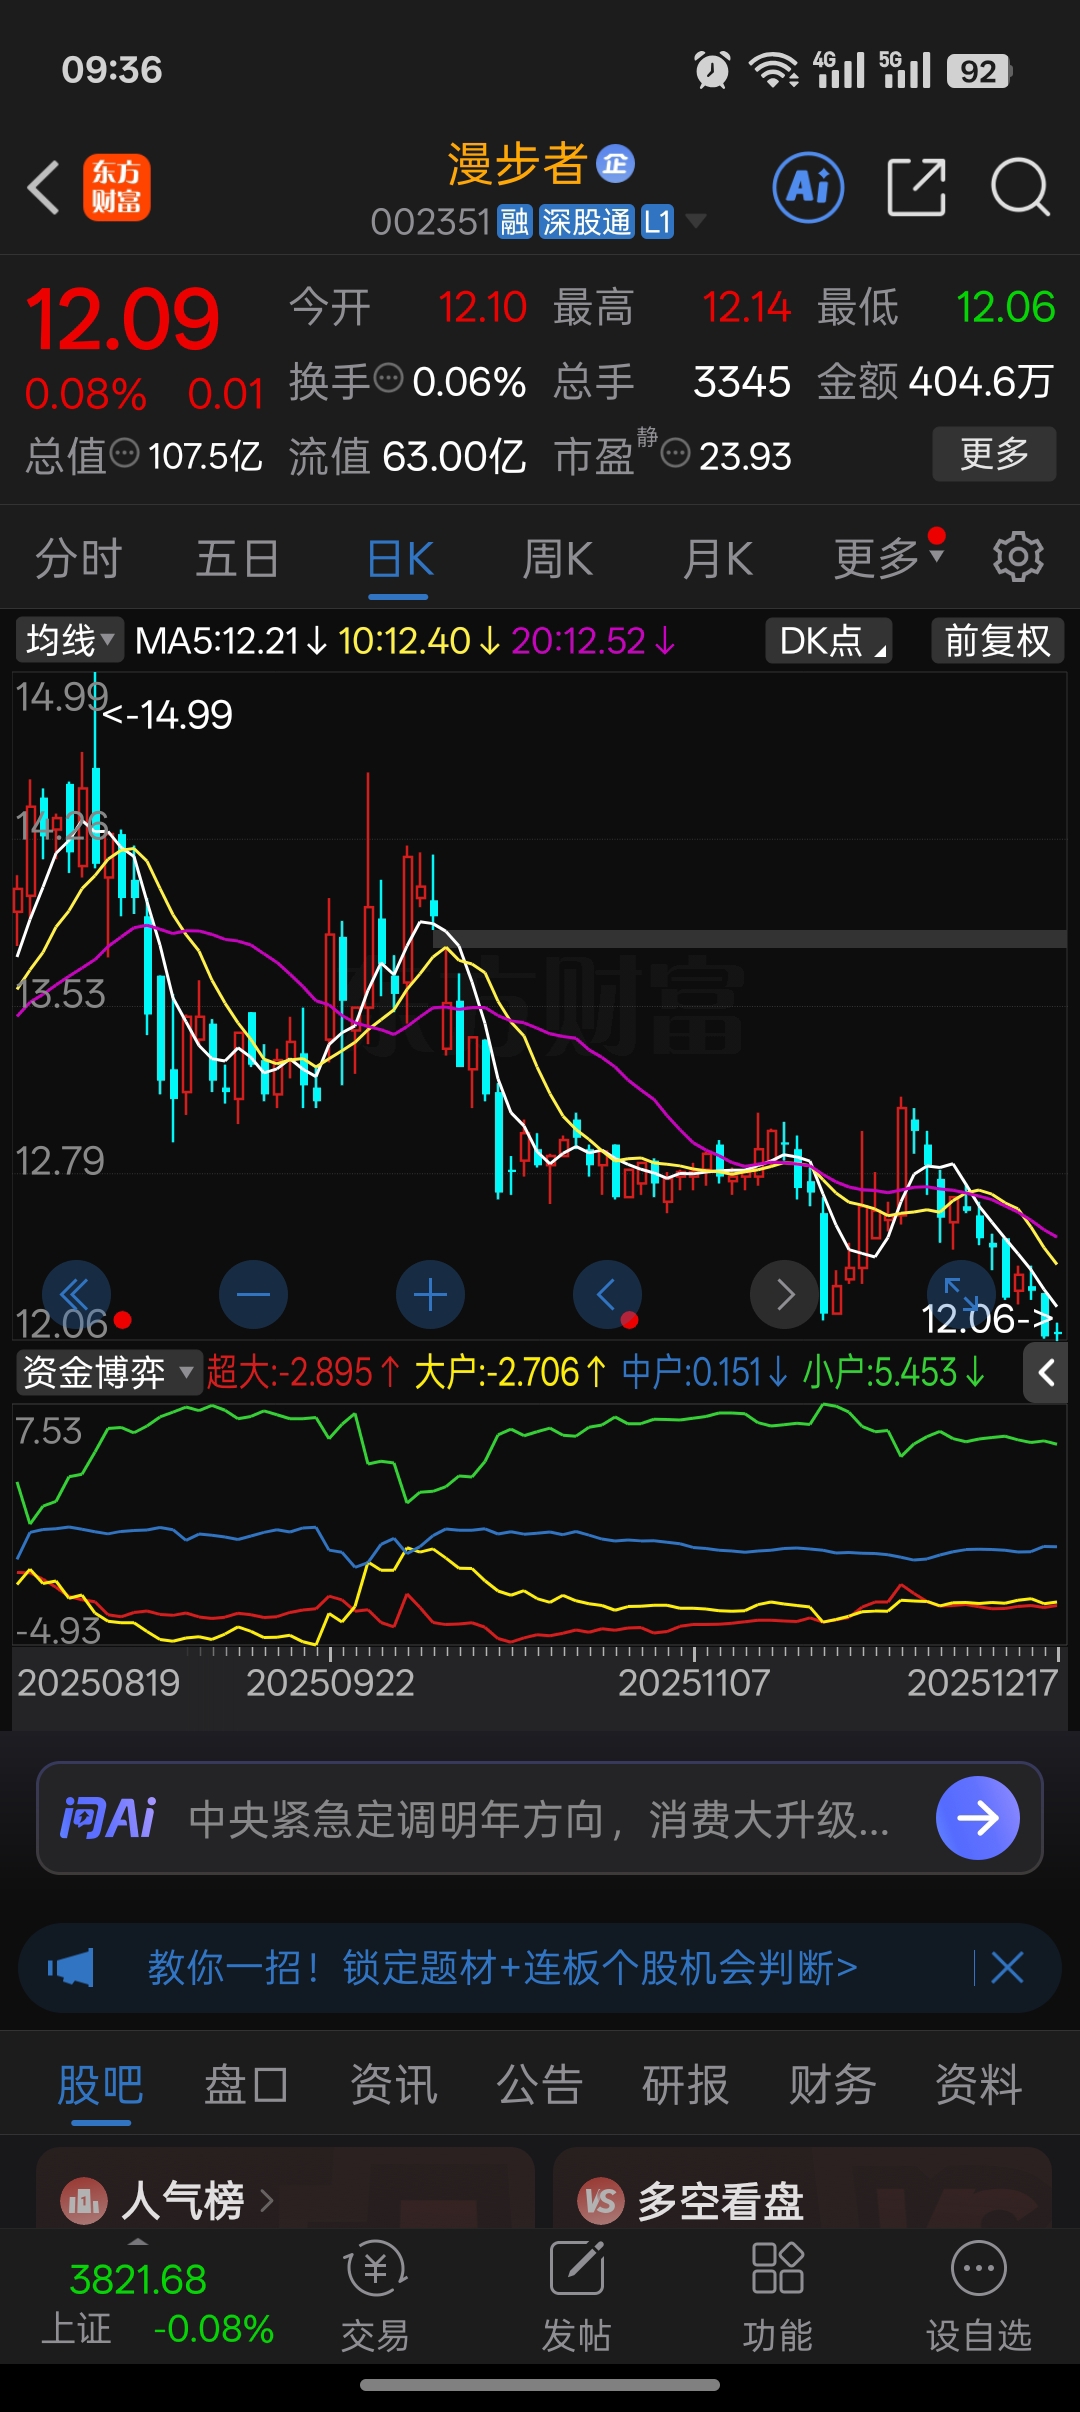The image size is (1080, 2412).
Task: Tap the 融 margin tag
Action: tap(514, 221)
